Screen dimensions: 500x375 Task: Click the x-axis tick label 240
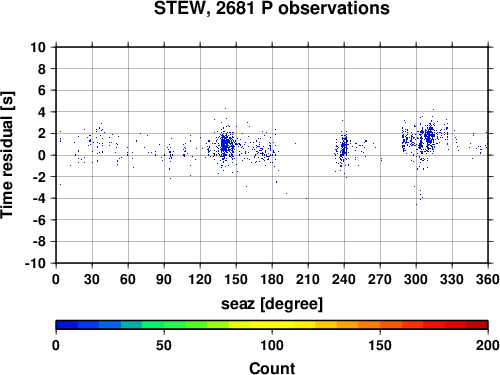[344, 279]
